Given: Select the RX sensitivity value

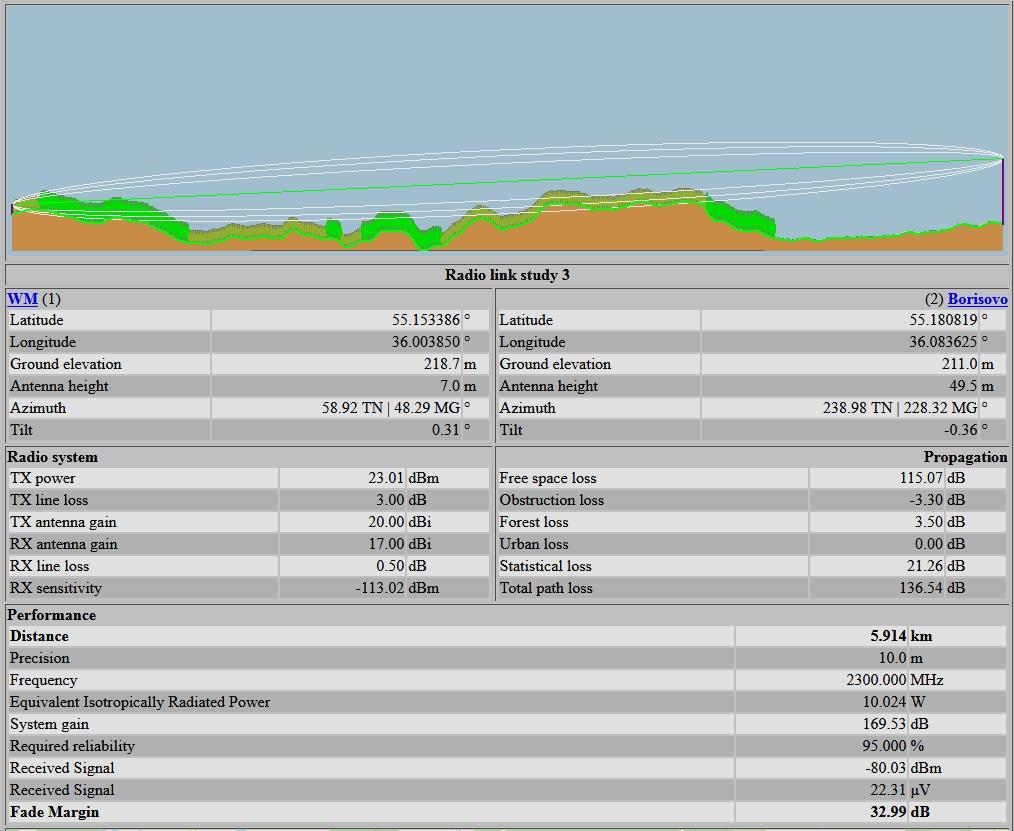Looking at the screenshot, I should [379, 588].
